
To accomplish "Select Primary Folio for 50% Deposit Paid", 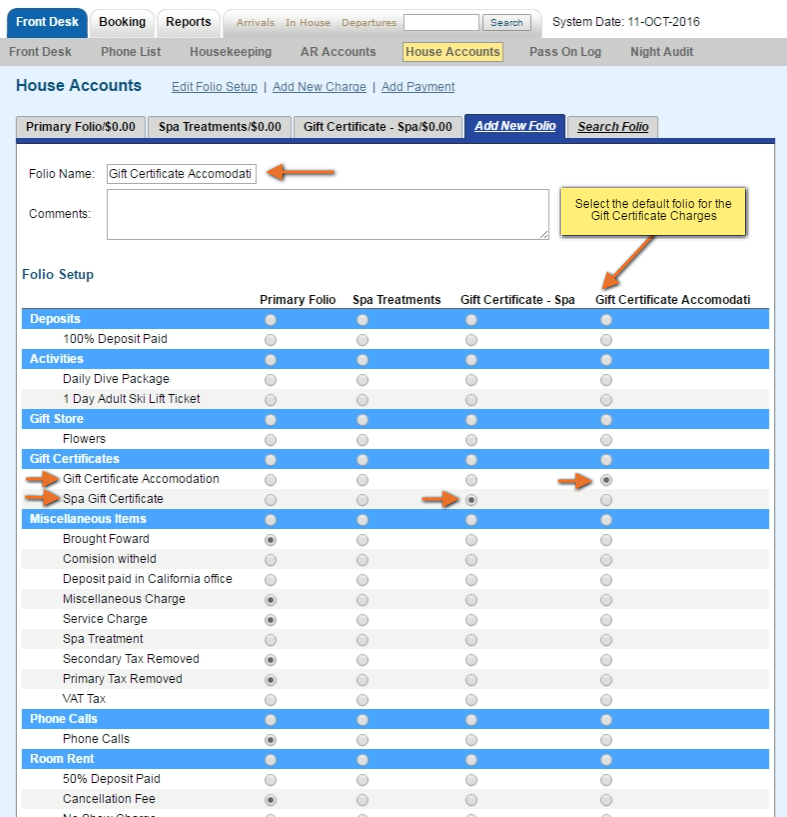I will (x=270, y=780).
